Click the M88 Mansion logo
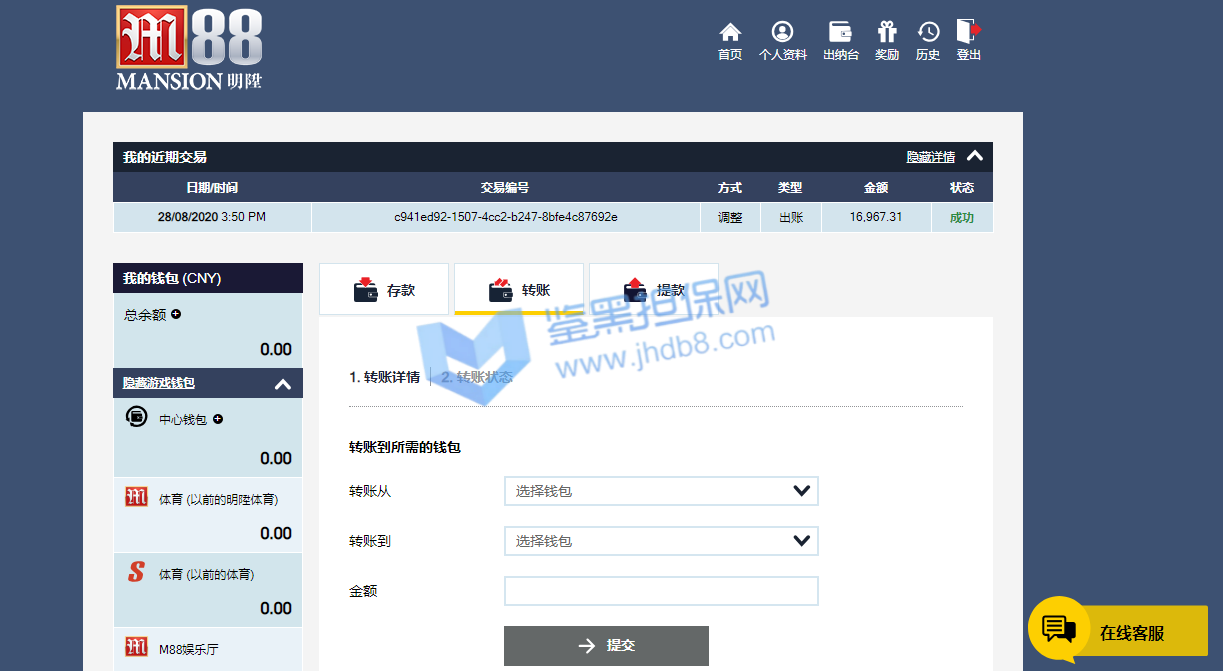1223x671 pixels. 189,48
